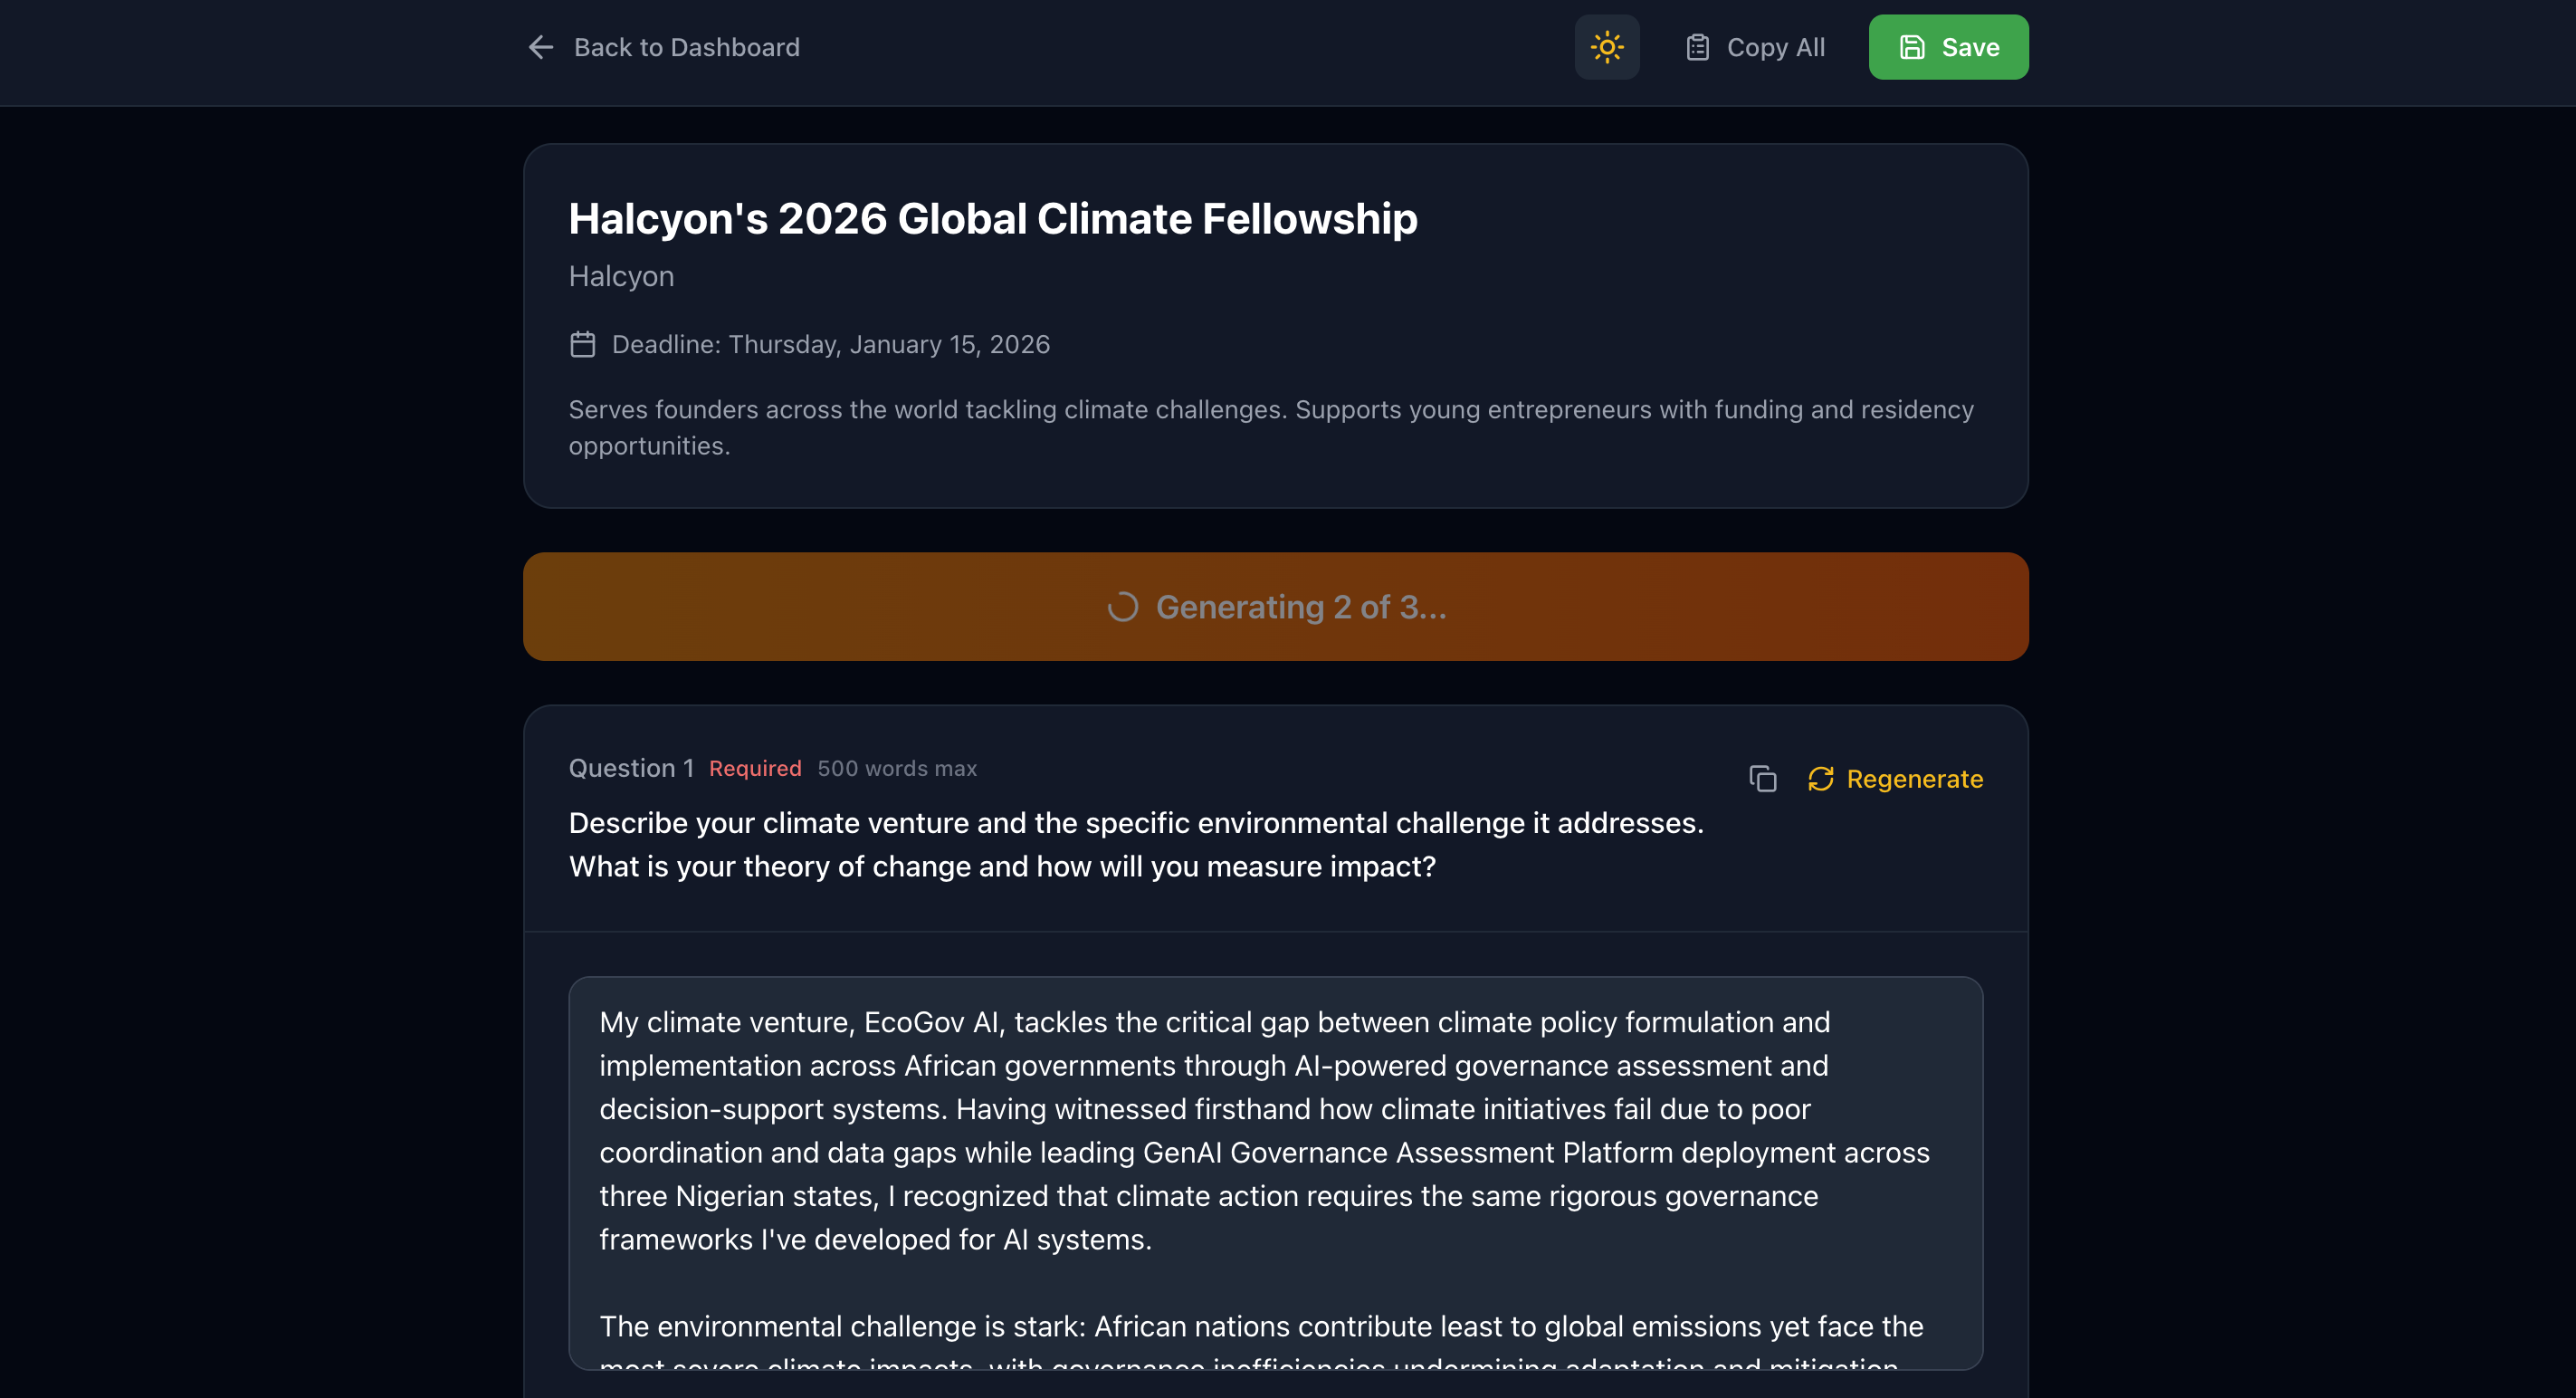Copy Question 1 answer using copy icon
Image resolution: width=2576 pixels, height=1398 pixels.
point(1762,778)
